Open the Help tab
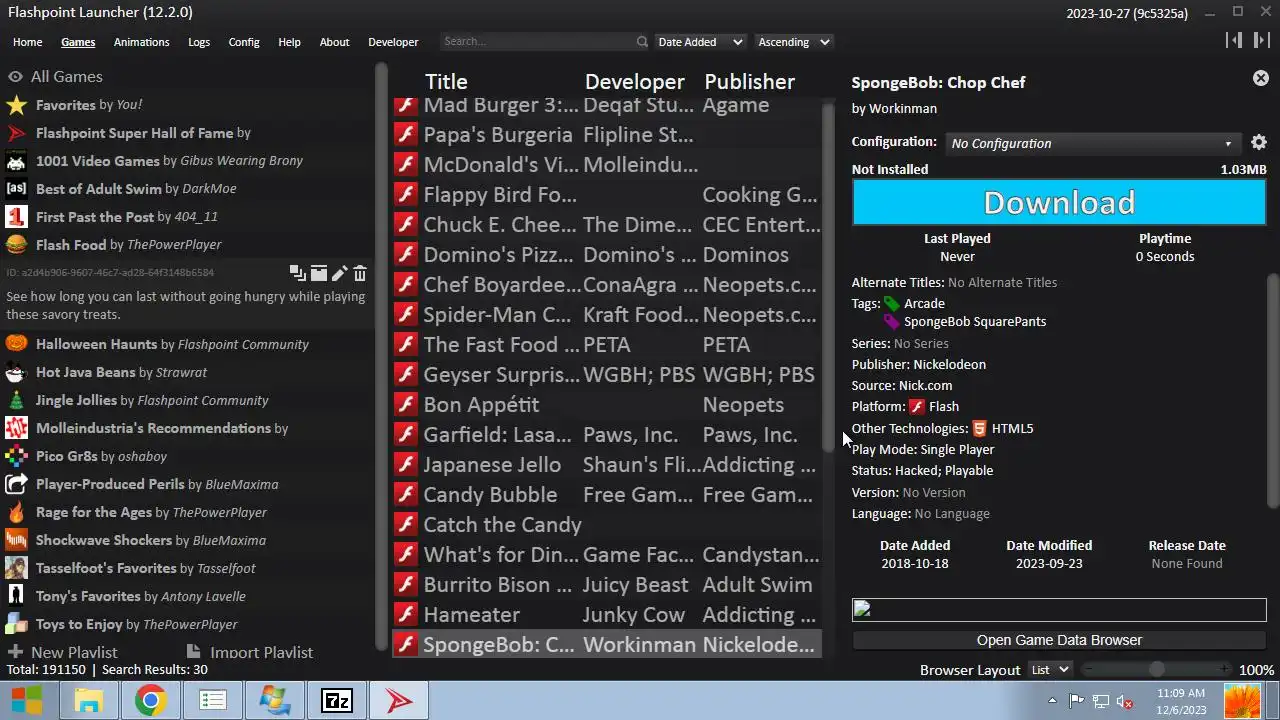 289,42
